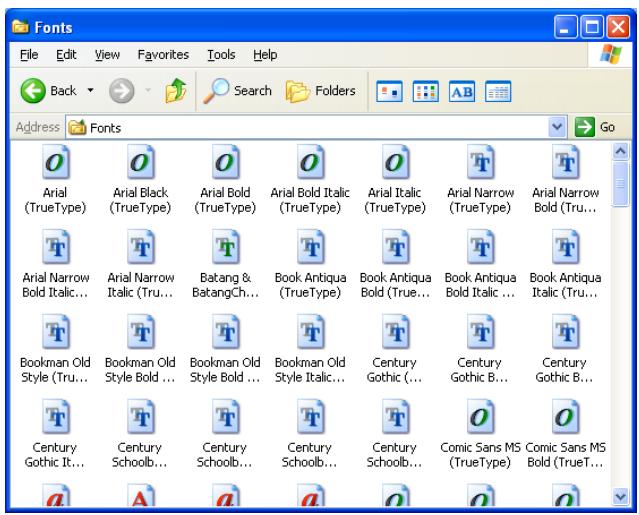The image size is (639, 515).
Task: Select the Arial Narrow Italic font icon
Action: [141, 247]
